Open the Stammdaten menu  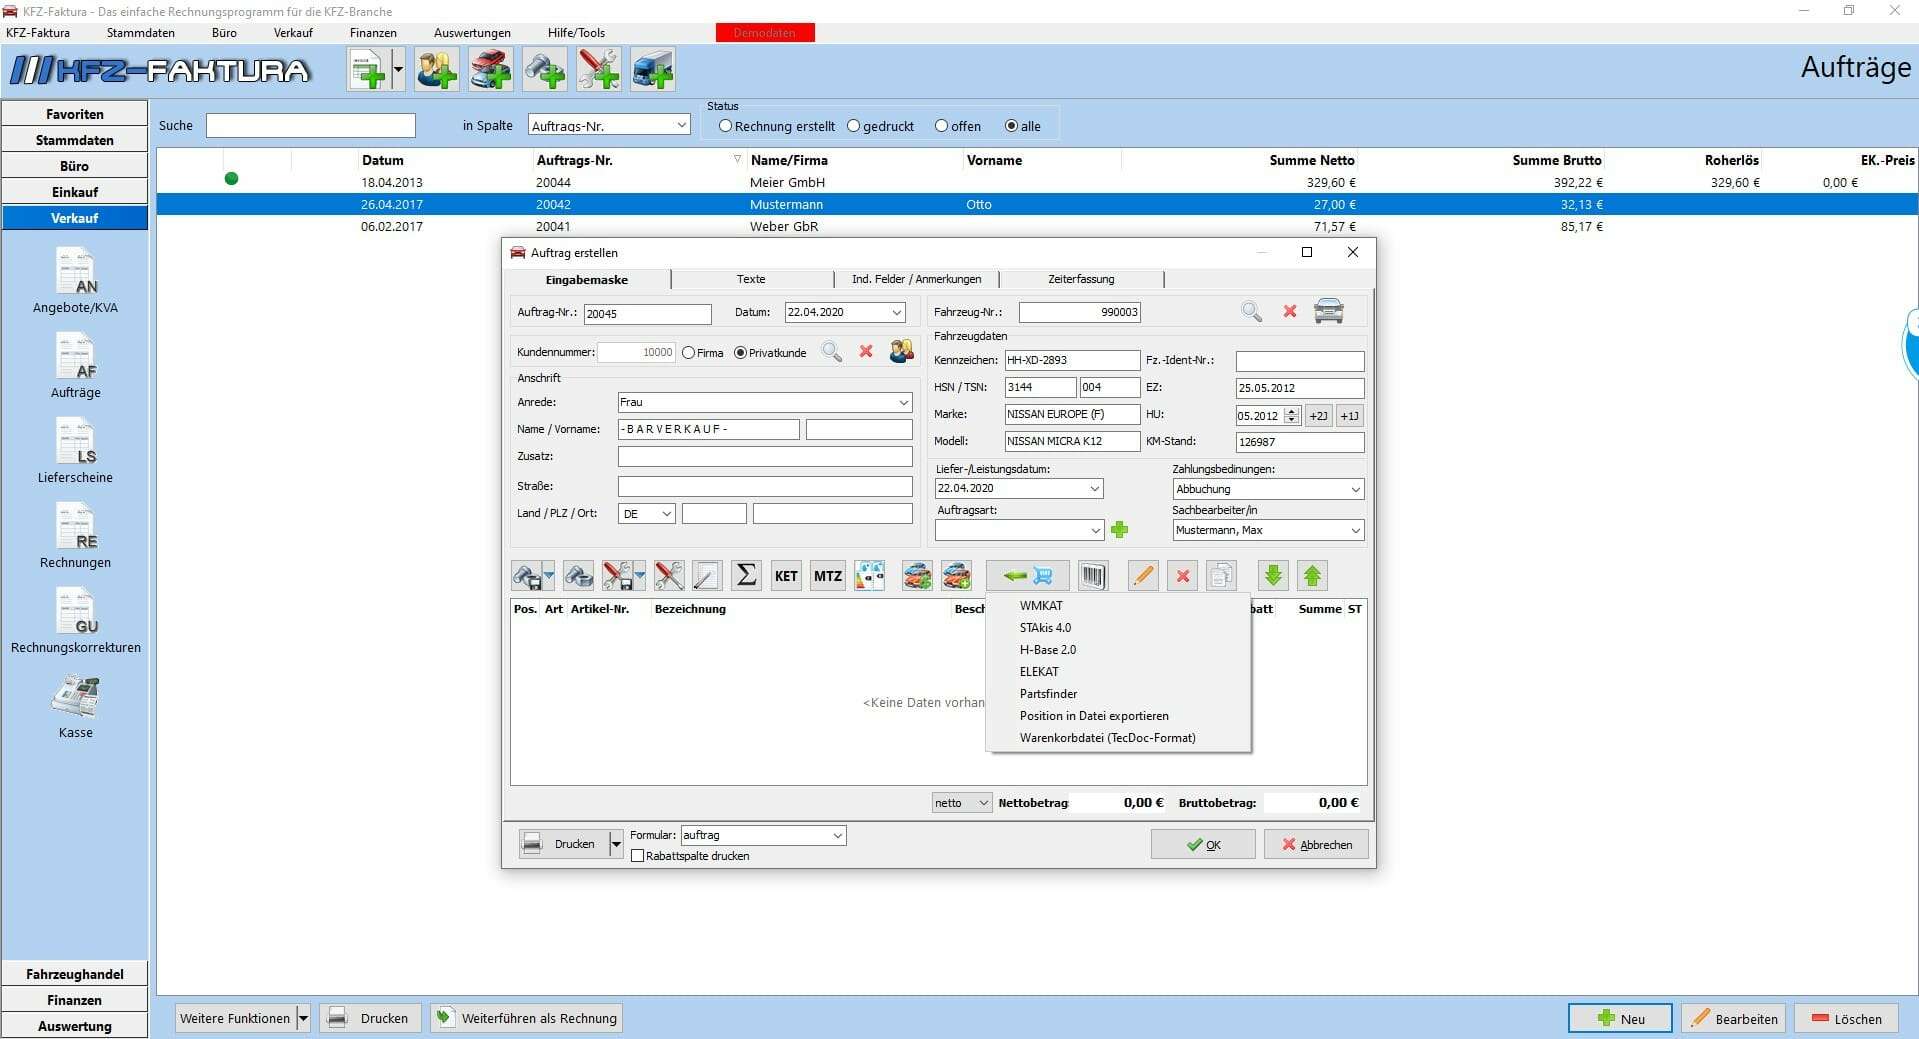(x=140, y=33)
